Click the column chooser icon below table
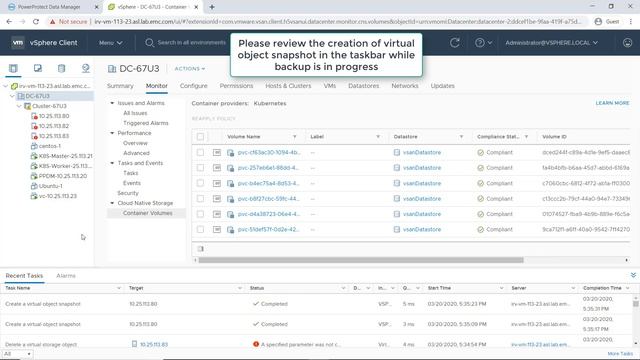 [x=200, y=249]
